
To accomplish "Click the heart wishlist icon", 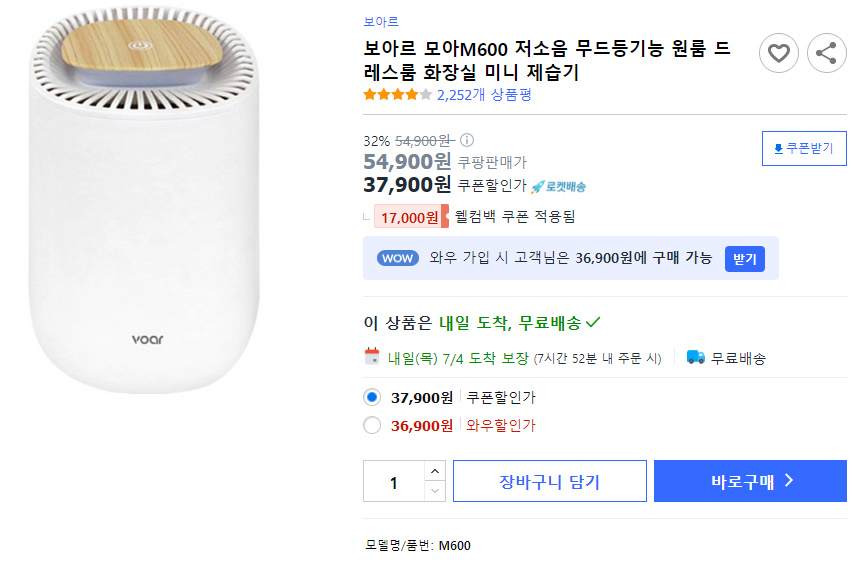I will (779, 53).
